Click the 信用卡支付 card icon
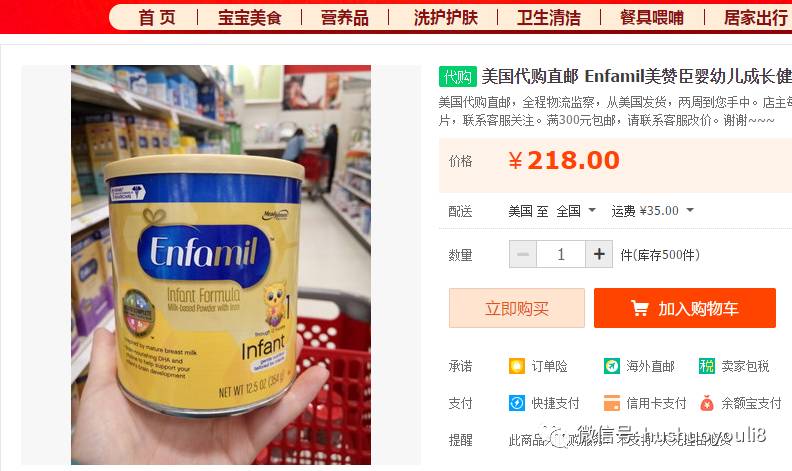Image resolution: width=792 pixels, height=471 pixels. (612, 403)
